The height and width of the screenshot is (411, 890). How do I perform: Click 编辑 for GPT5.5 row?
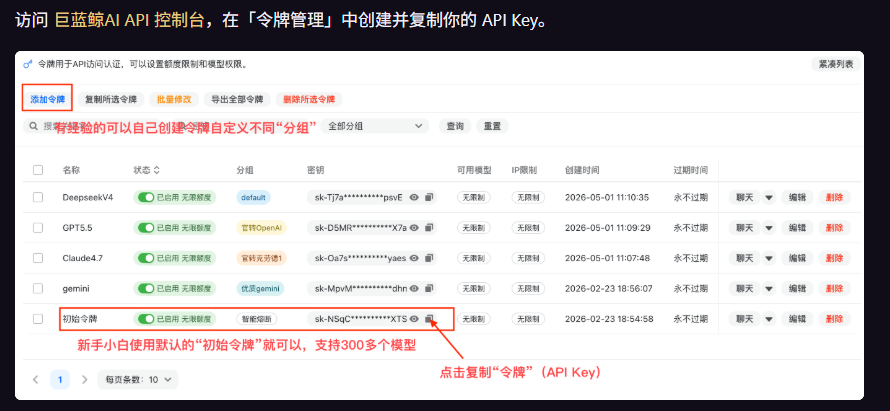[x=797, y=228]
